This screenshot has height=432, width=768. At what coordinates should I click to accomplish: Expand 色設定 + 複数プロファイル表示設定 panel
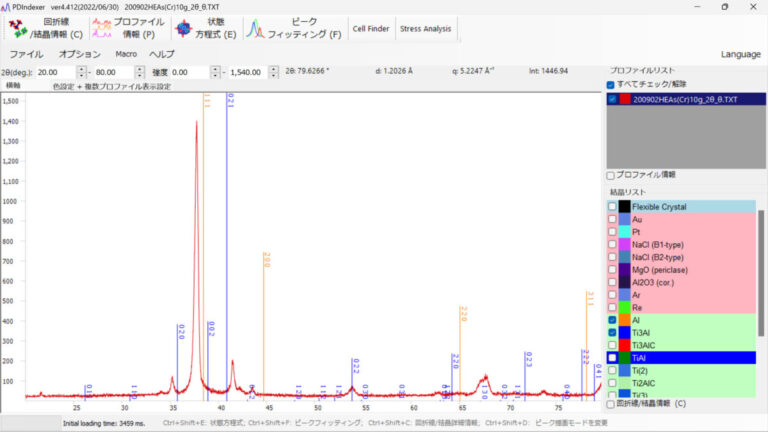(x=110, y=87)
